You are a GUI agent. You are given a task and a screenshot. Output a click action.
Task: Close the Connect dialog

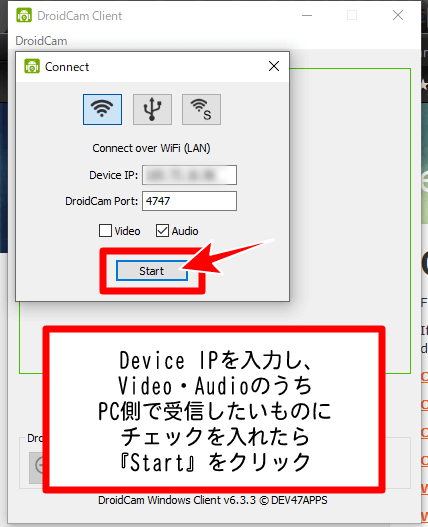(274, 66)
